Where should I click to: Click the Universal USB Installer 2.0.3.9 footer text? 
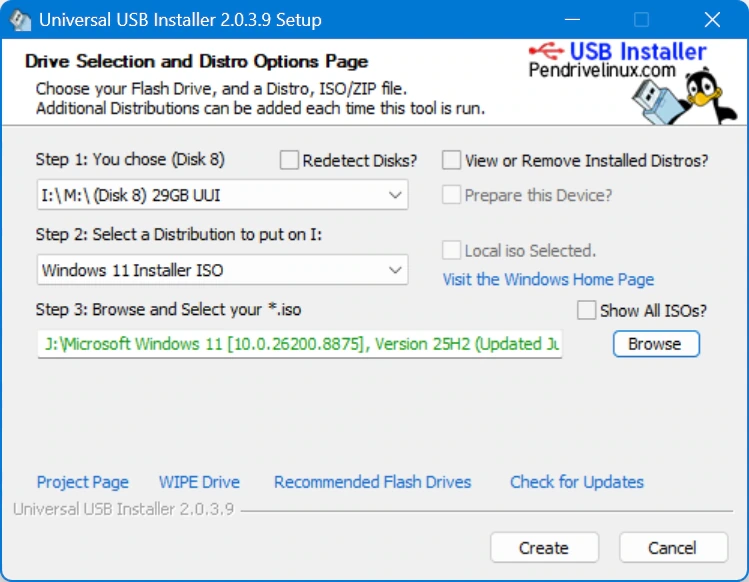click(123, 509)
